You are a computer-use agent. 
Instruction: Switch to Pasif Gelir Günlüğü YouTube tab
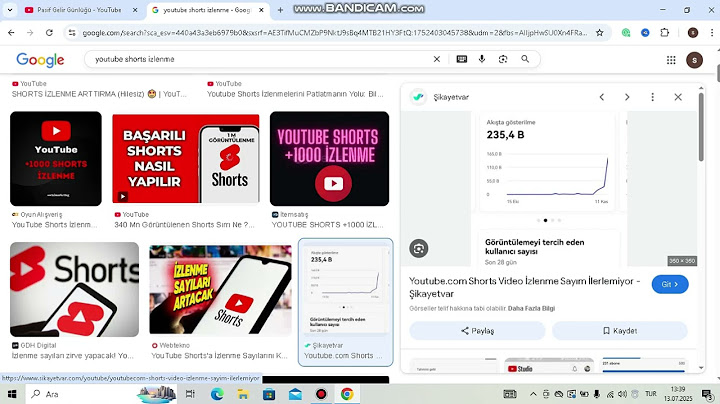click(79, 10)
